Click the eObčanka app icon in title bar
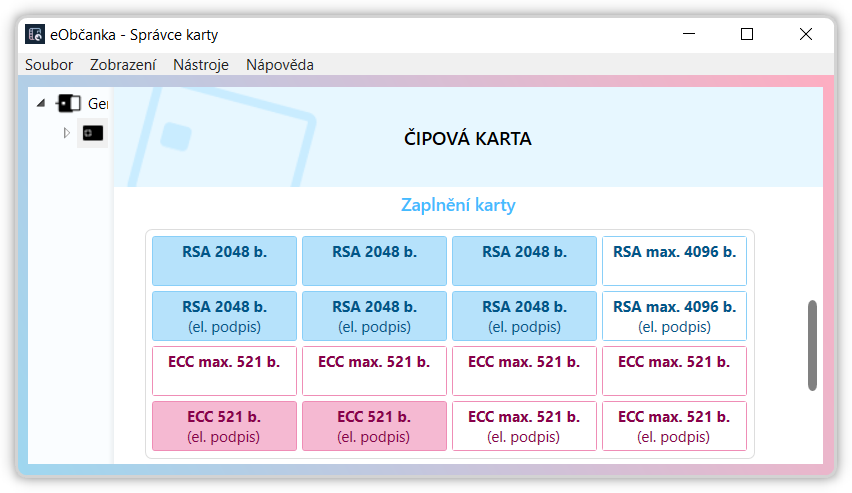Viewport: 852px width, 493px height. tap(35, 34)
